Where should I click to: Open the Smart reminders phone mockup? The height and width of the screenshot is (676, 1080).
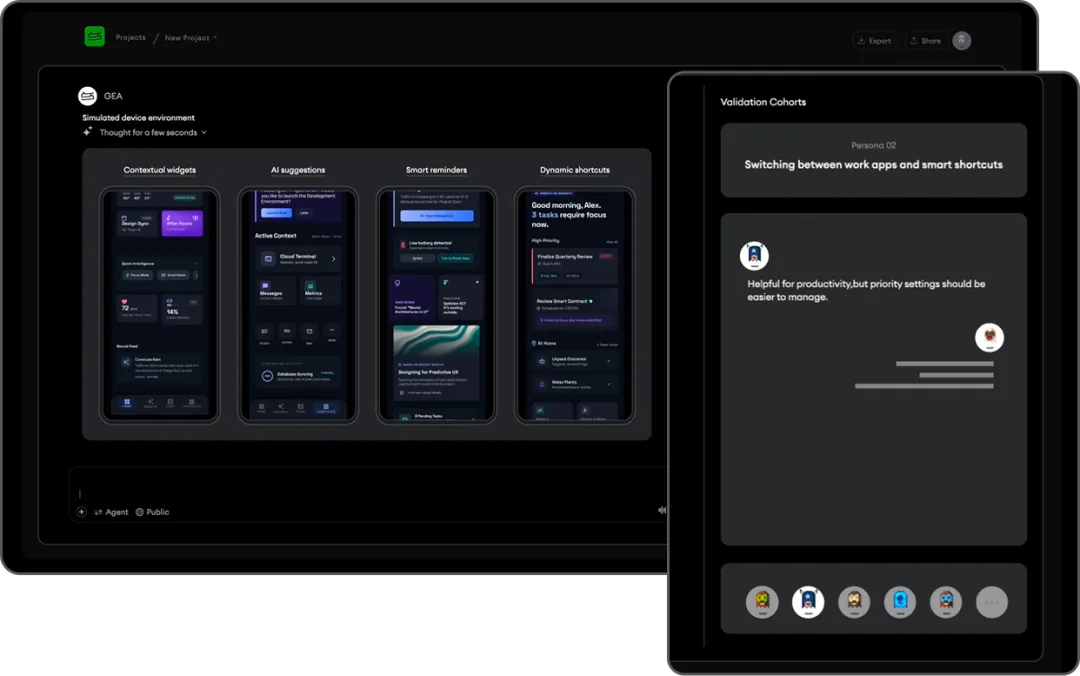tap(436, 305)
